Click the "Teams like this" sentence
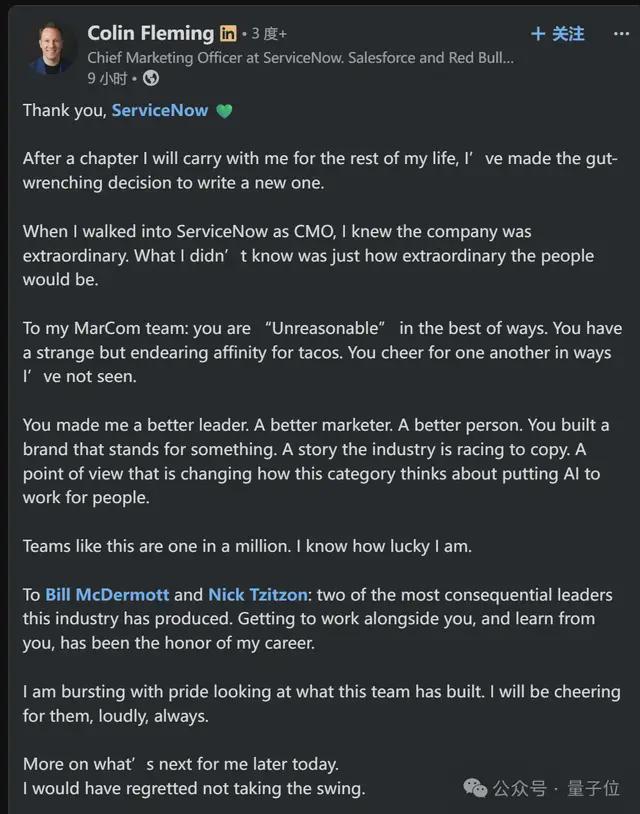The height and width of the screenshot is (814, 640). pos(247,546)
